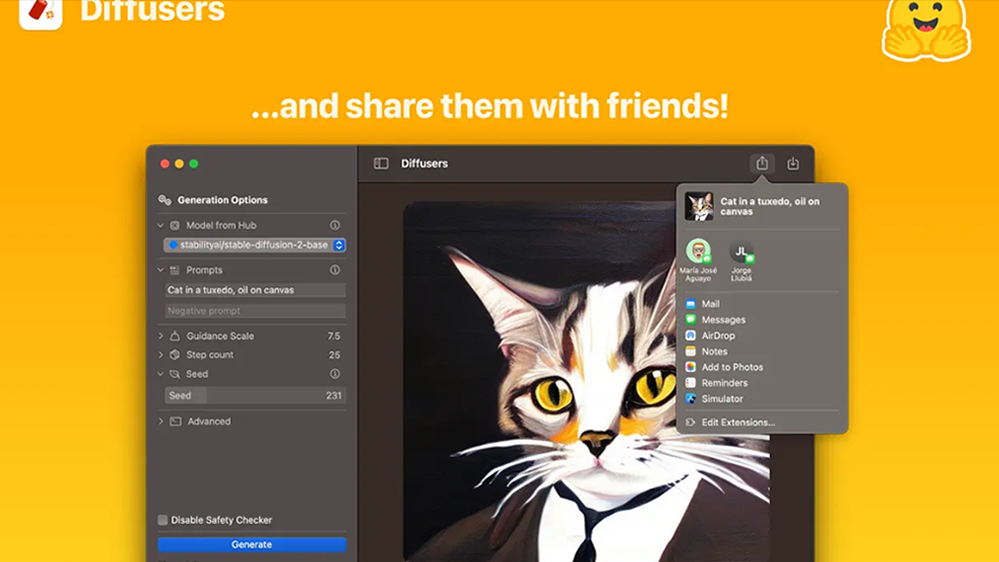Click the Step count cube icon

click(175, 355)
